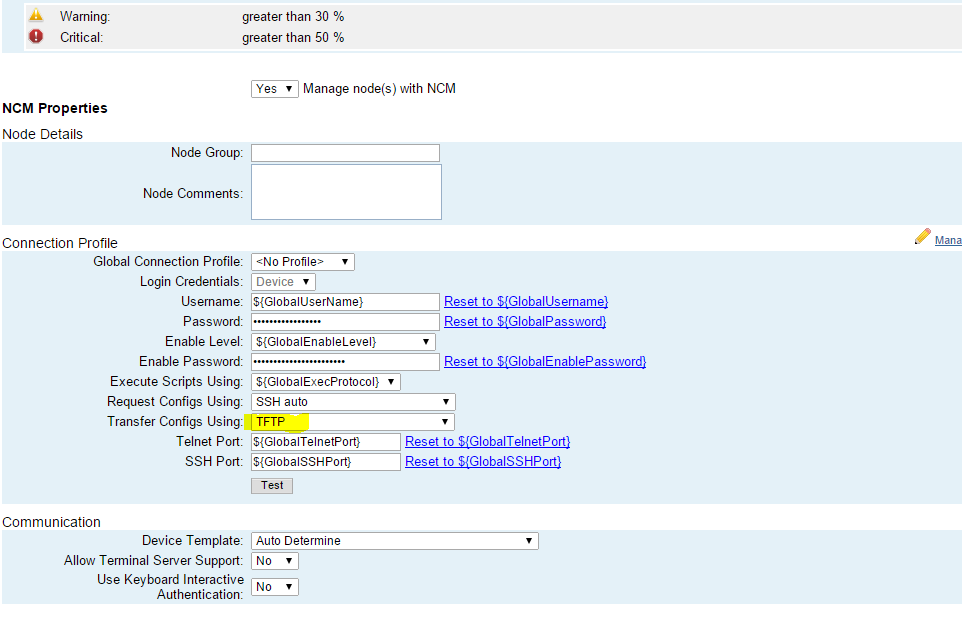Click the Connection Profile section label

pos(60,243)
